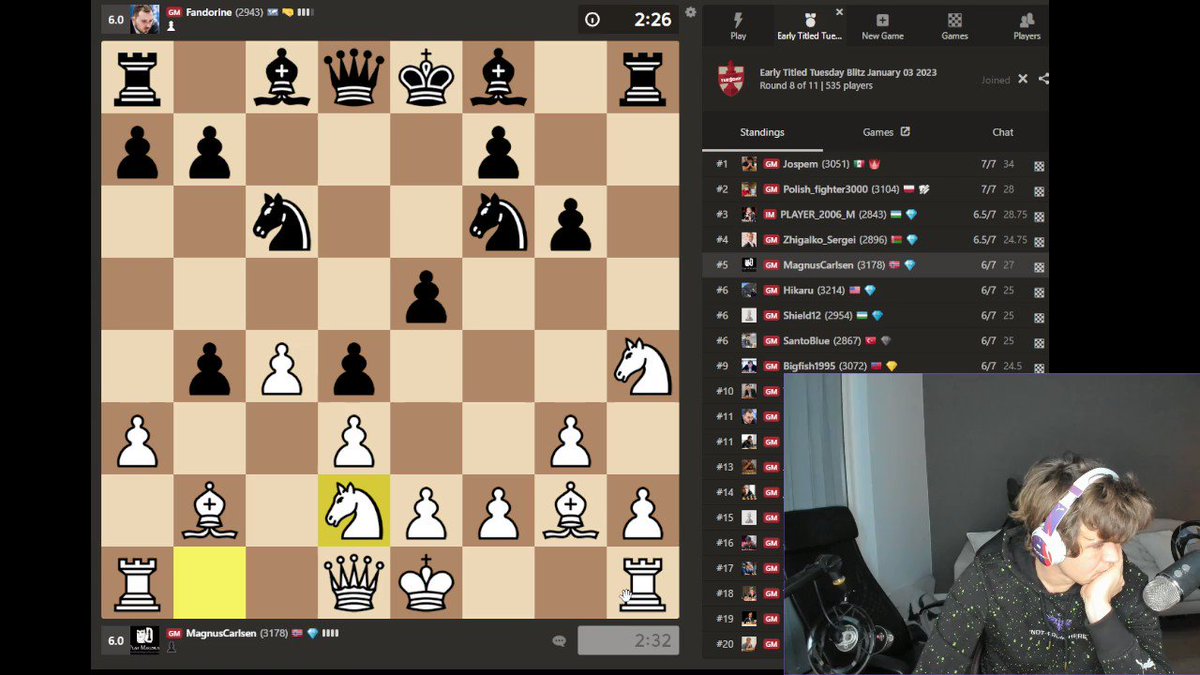Open the Early Titled Tuesday shield logo

click(731, 79)
